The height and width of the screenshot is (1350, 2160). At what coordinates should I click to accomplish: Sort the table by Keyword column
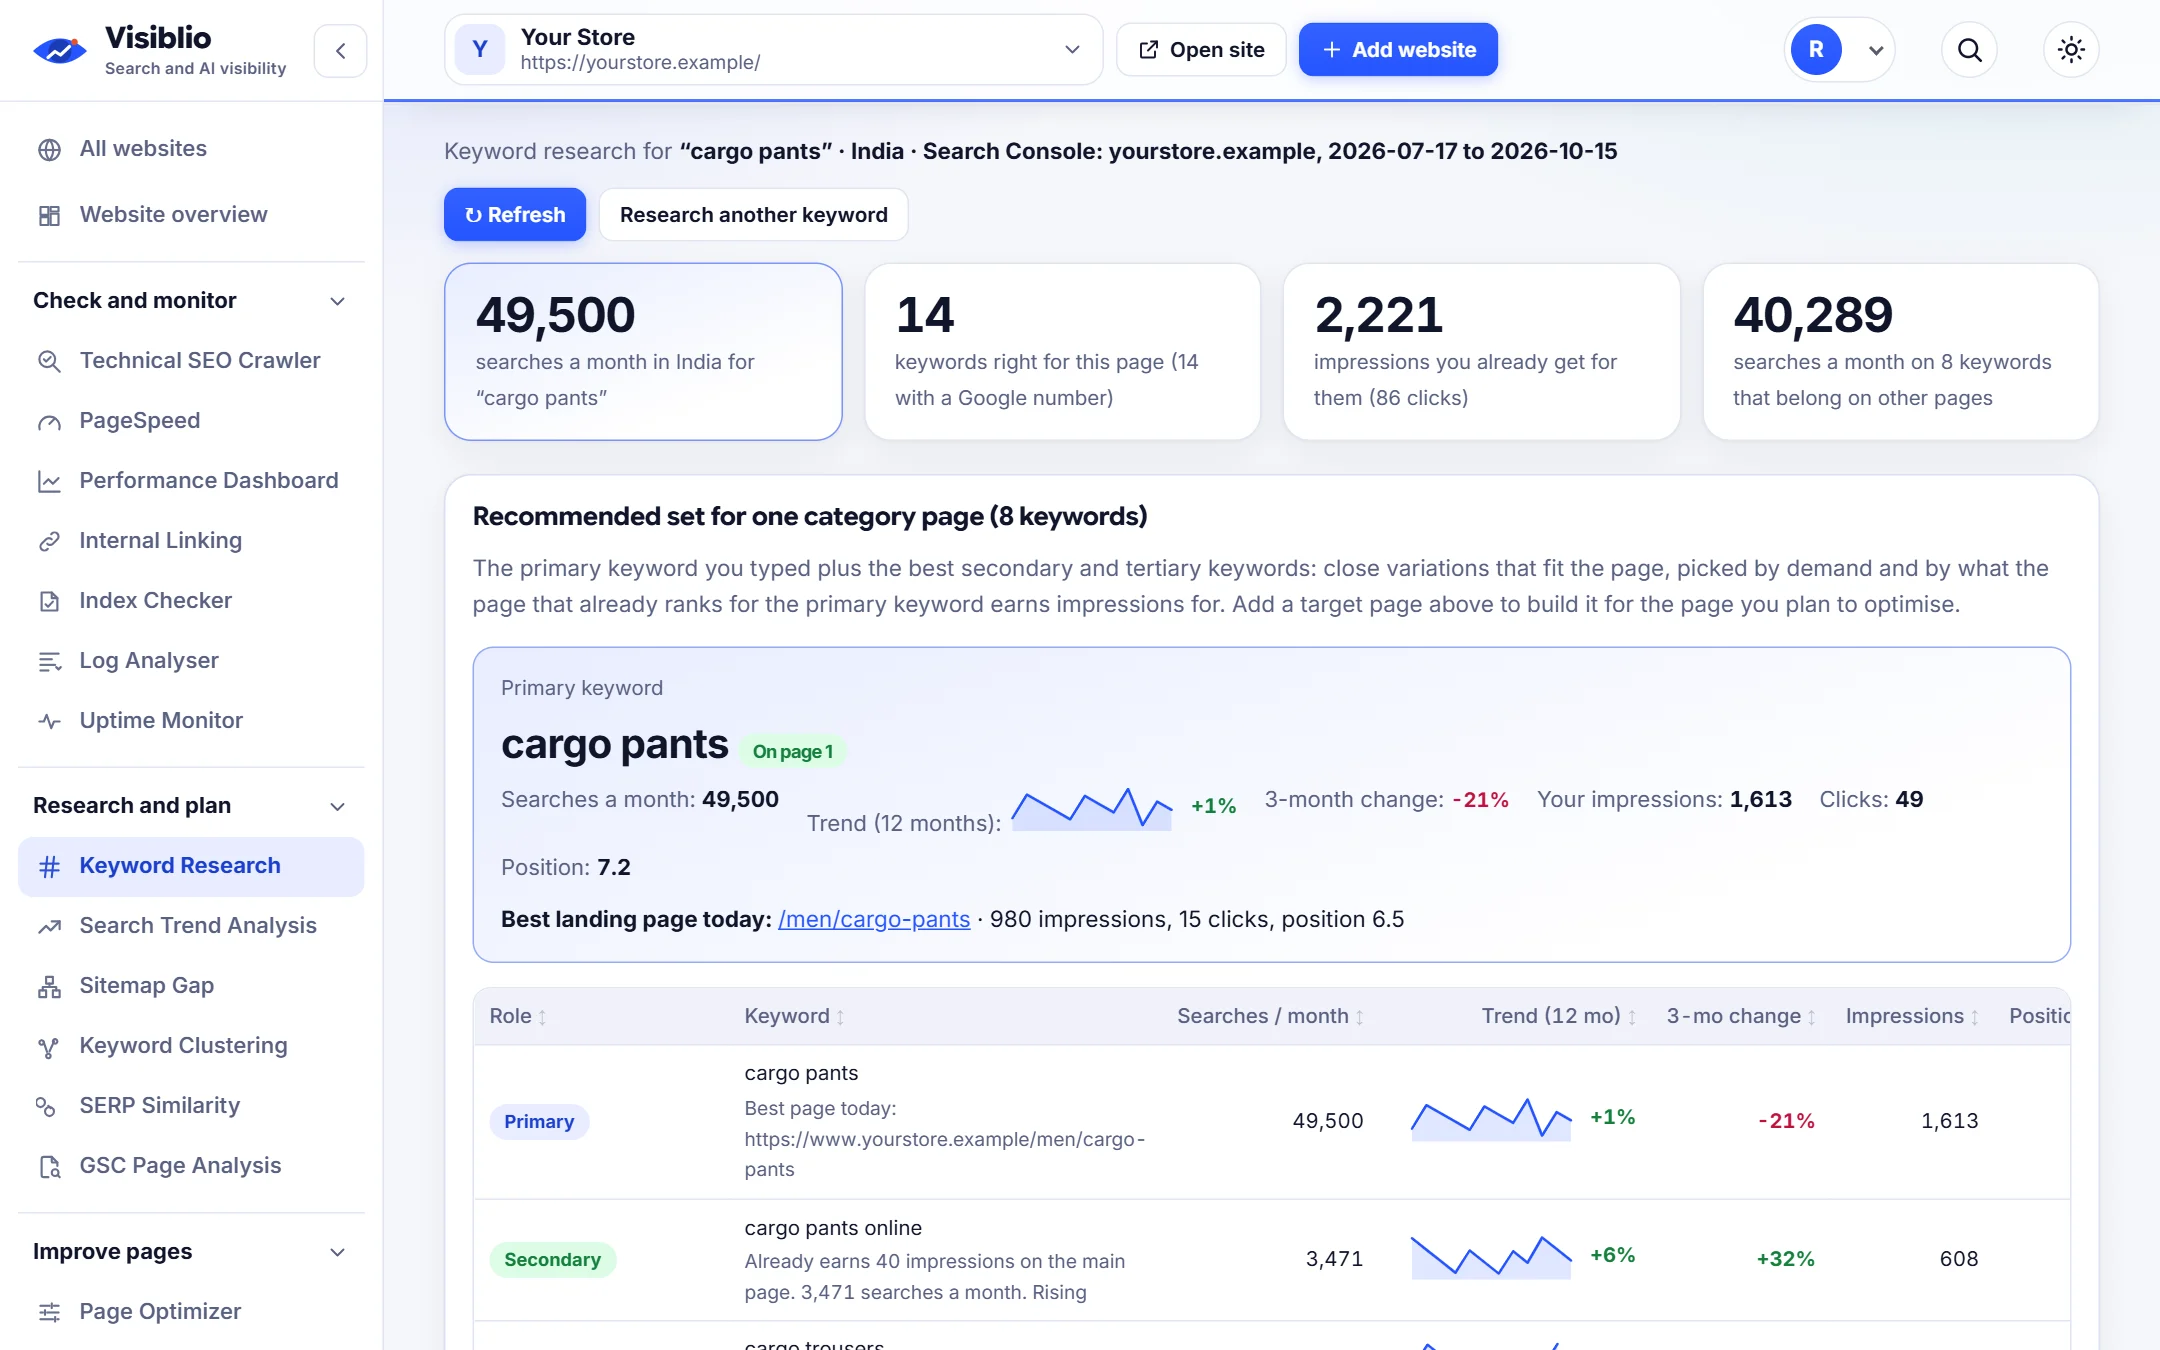click(794, 1016)
